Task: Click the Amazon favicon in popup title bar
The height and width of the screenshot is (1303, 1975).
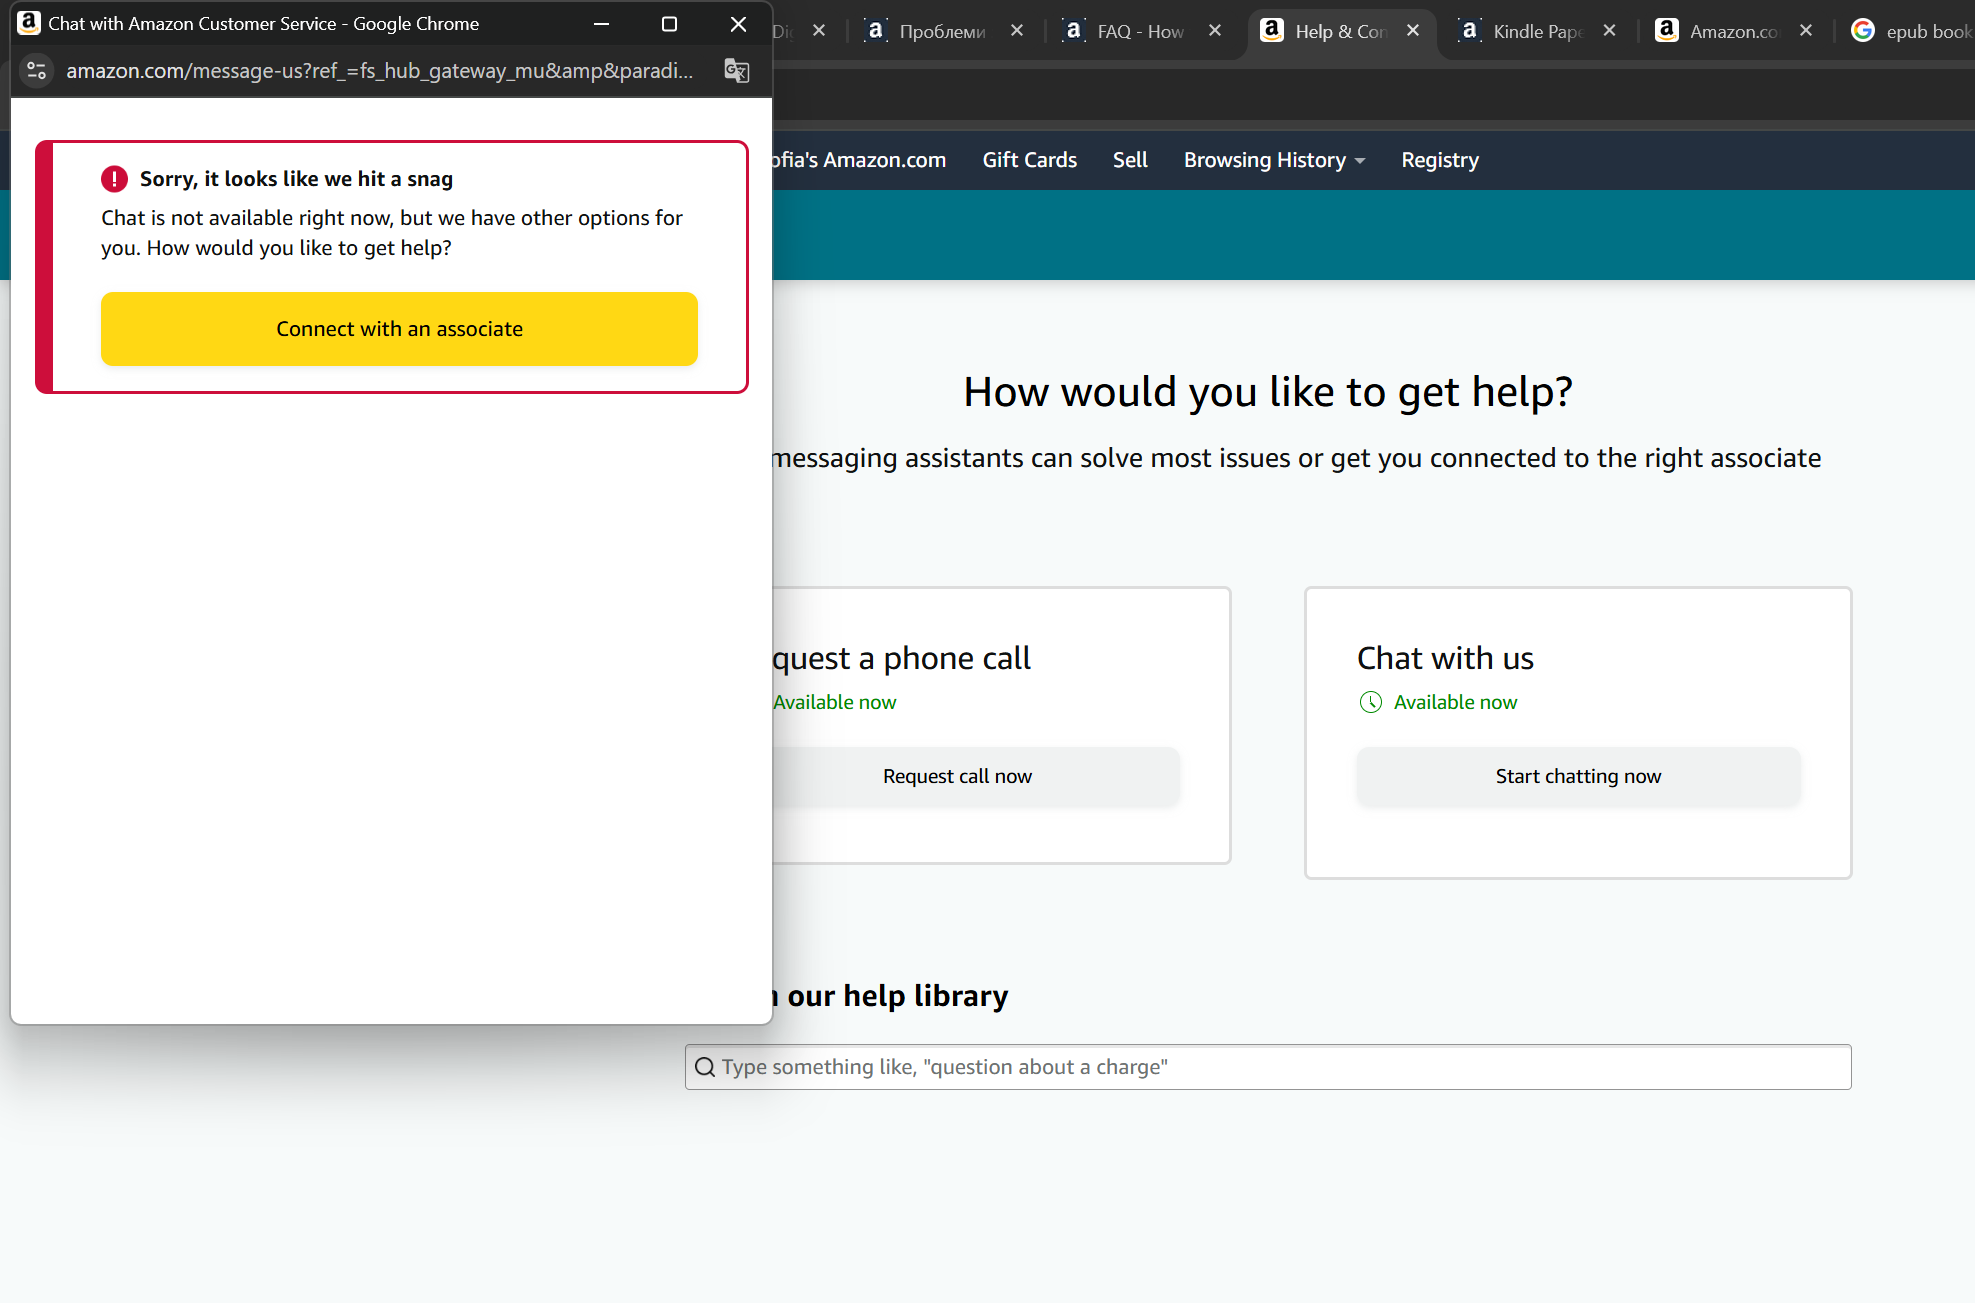Action: pyautogui.click(x=29, y=23)
